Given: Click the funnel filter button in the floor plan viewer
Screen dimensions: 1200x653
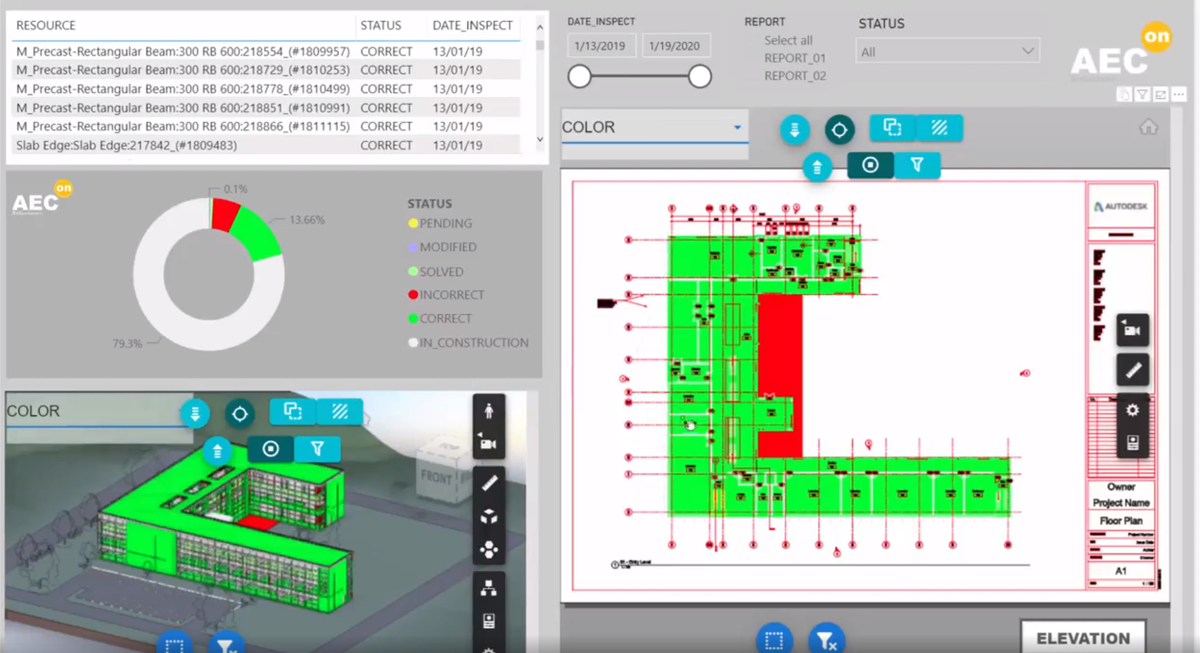Looking at the screenshot, I should point(917,165).
